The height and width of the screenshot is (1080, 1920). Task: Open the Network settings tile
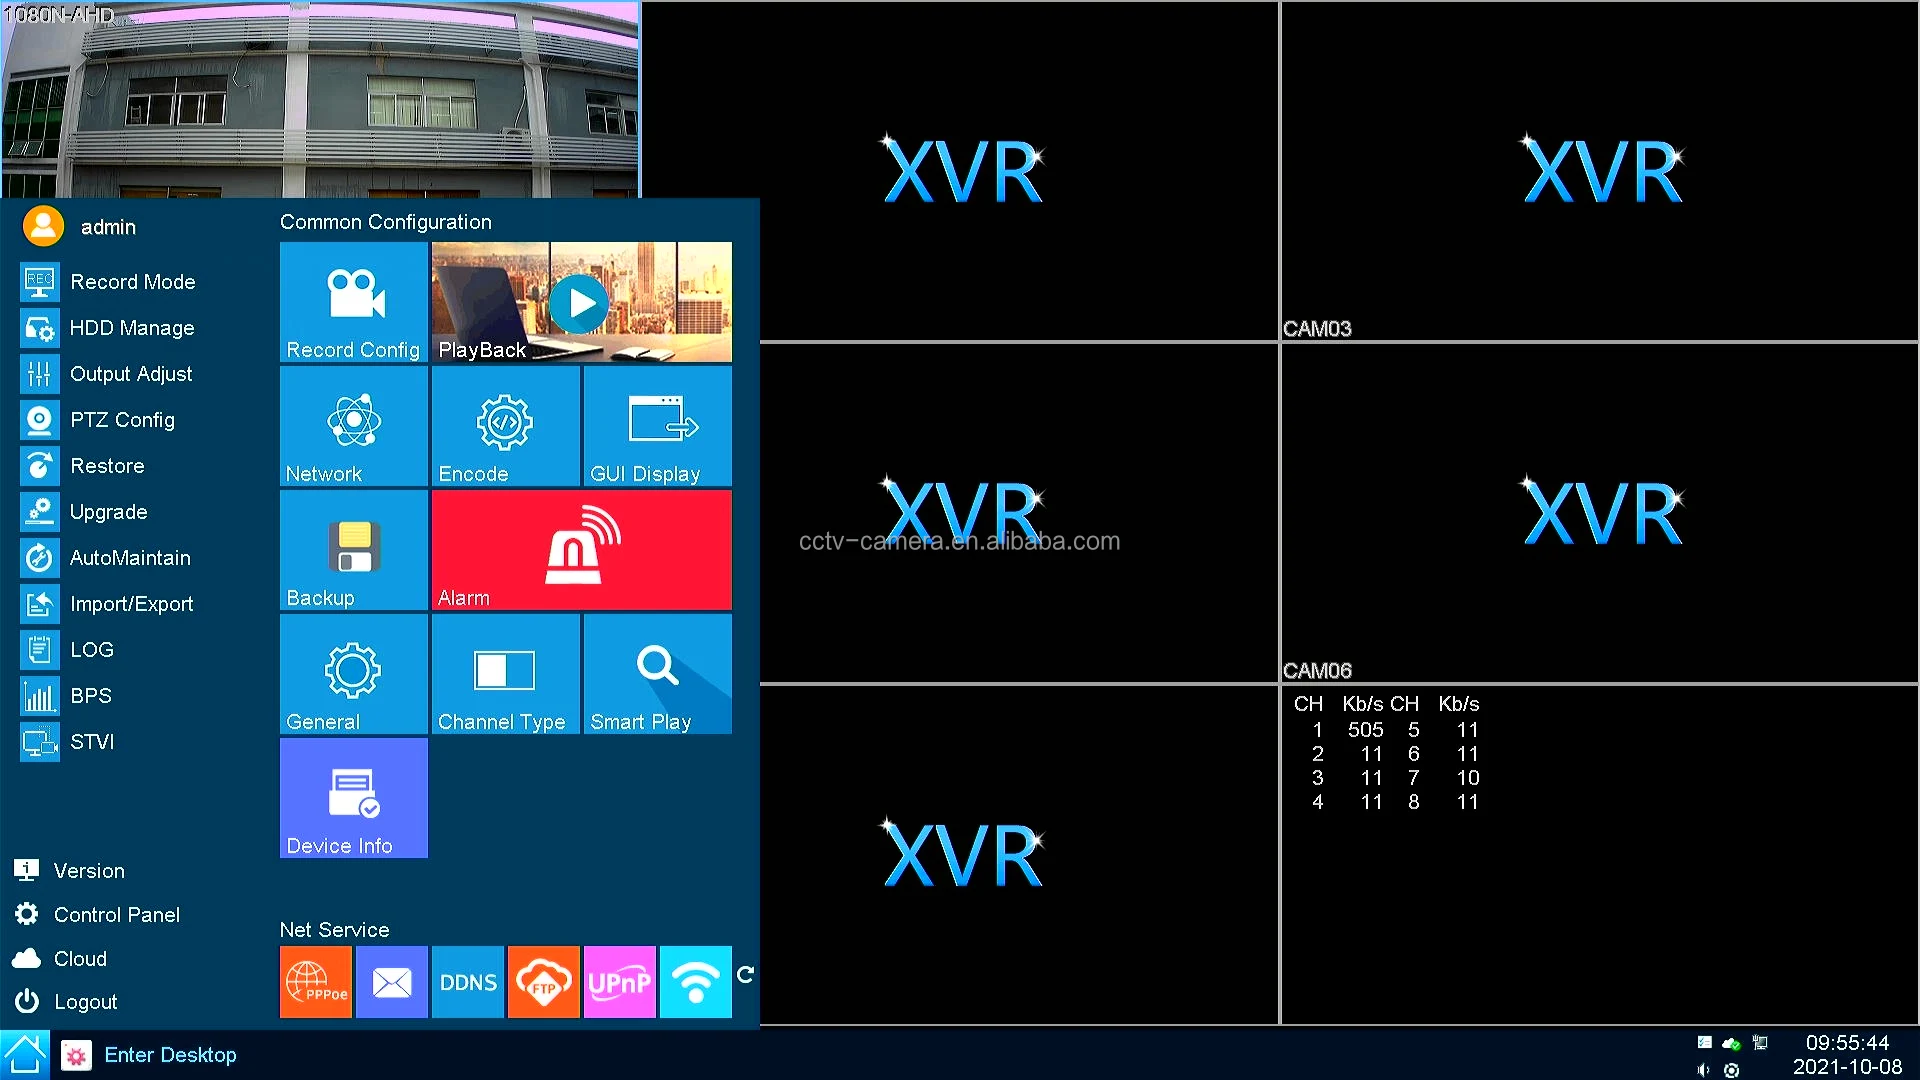point(353,426)
